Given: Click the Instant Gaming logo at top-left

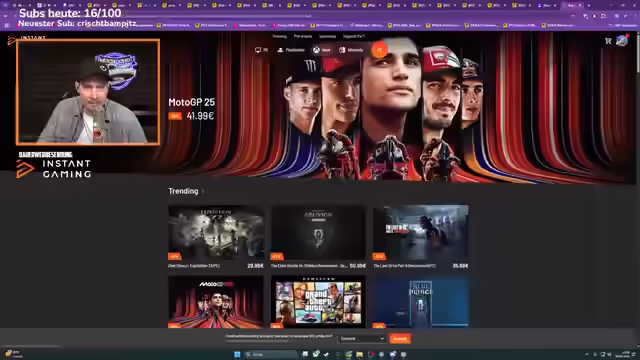Looking at the screenshot, I should pyautogui.click(x=27, y=39).
